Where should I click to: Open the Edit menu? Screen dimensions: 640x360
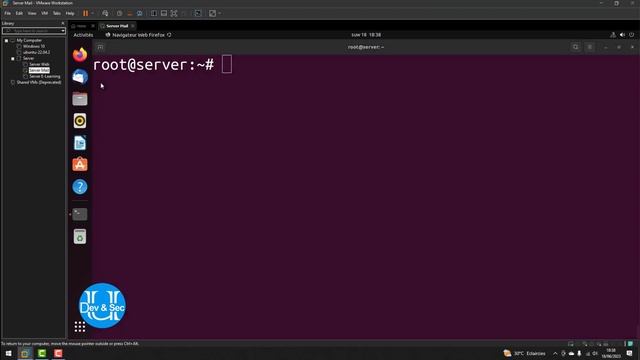(19, 13)
